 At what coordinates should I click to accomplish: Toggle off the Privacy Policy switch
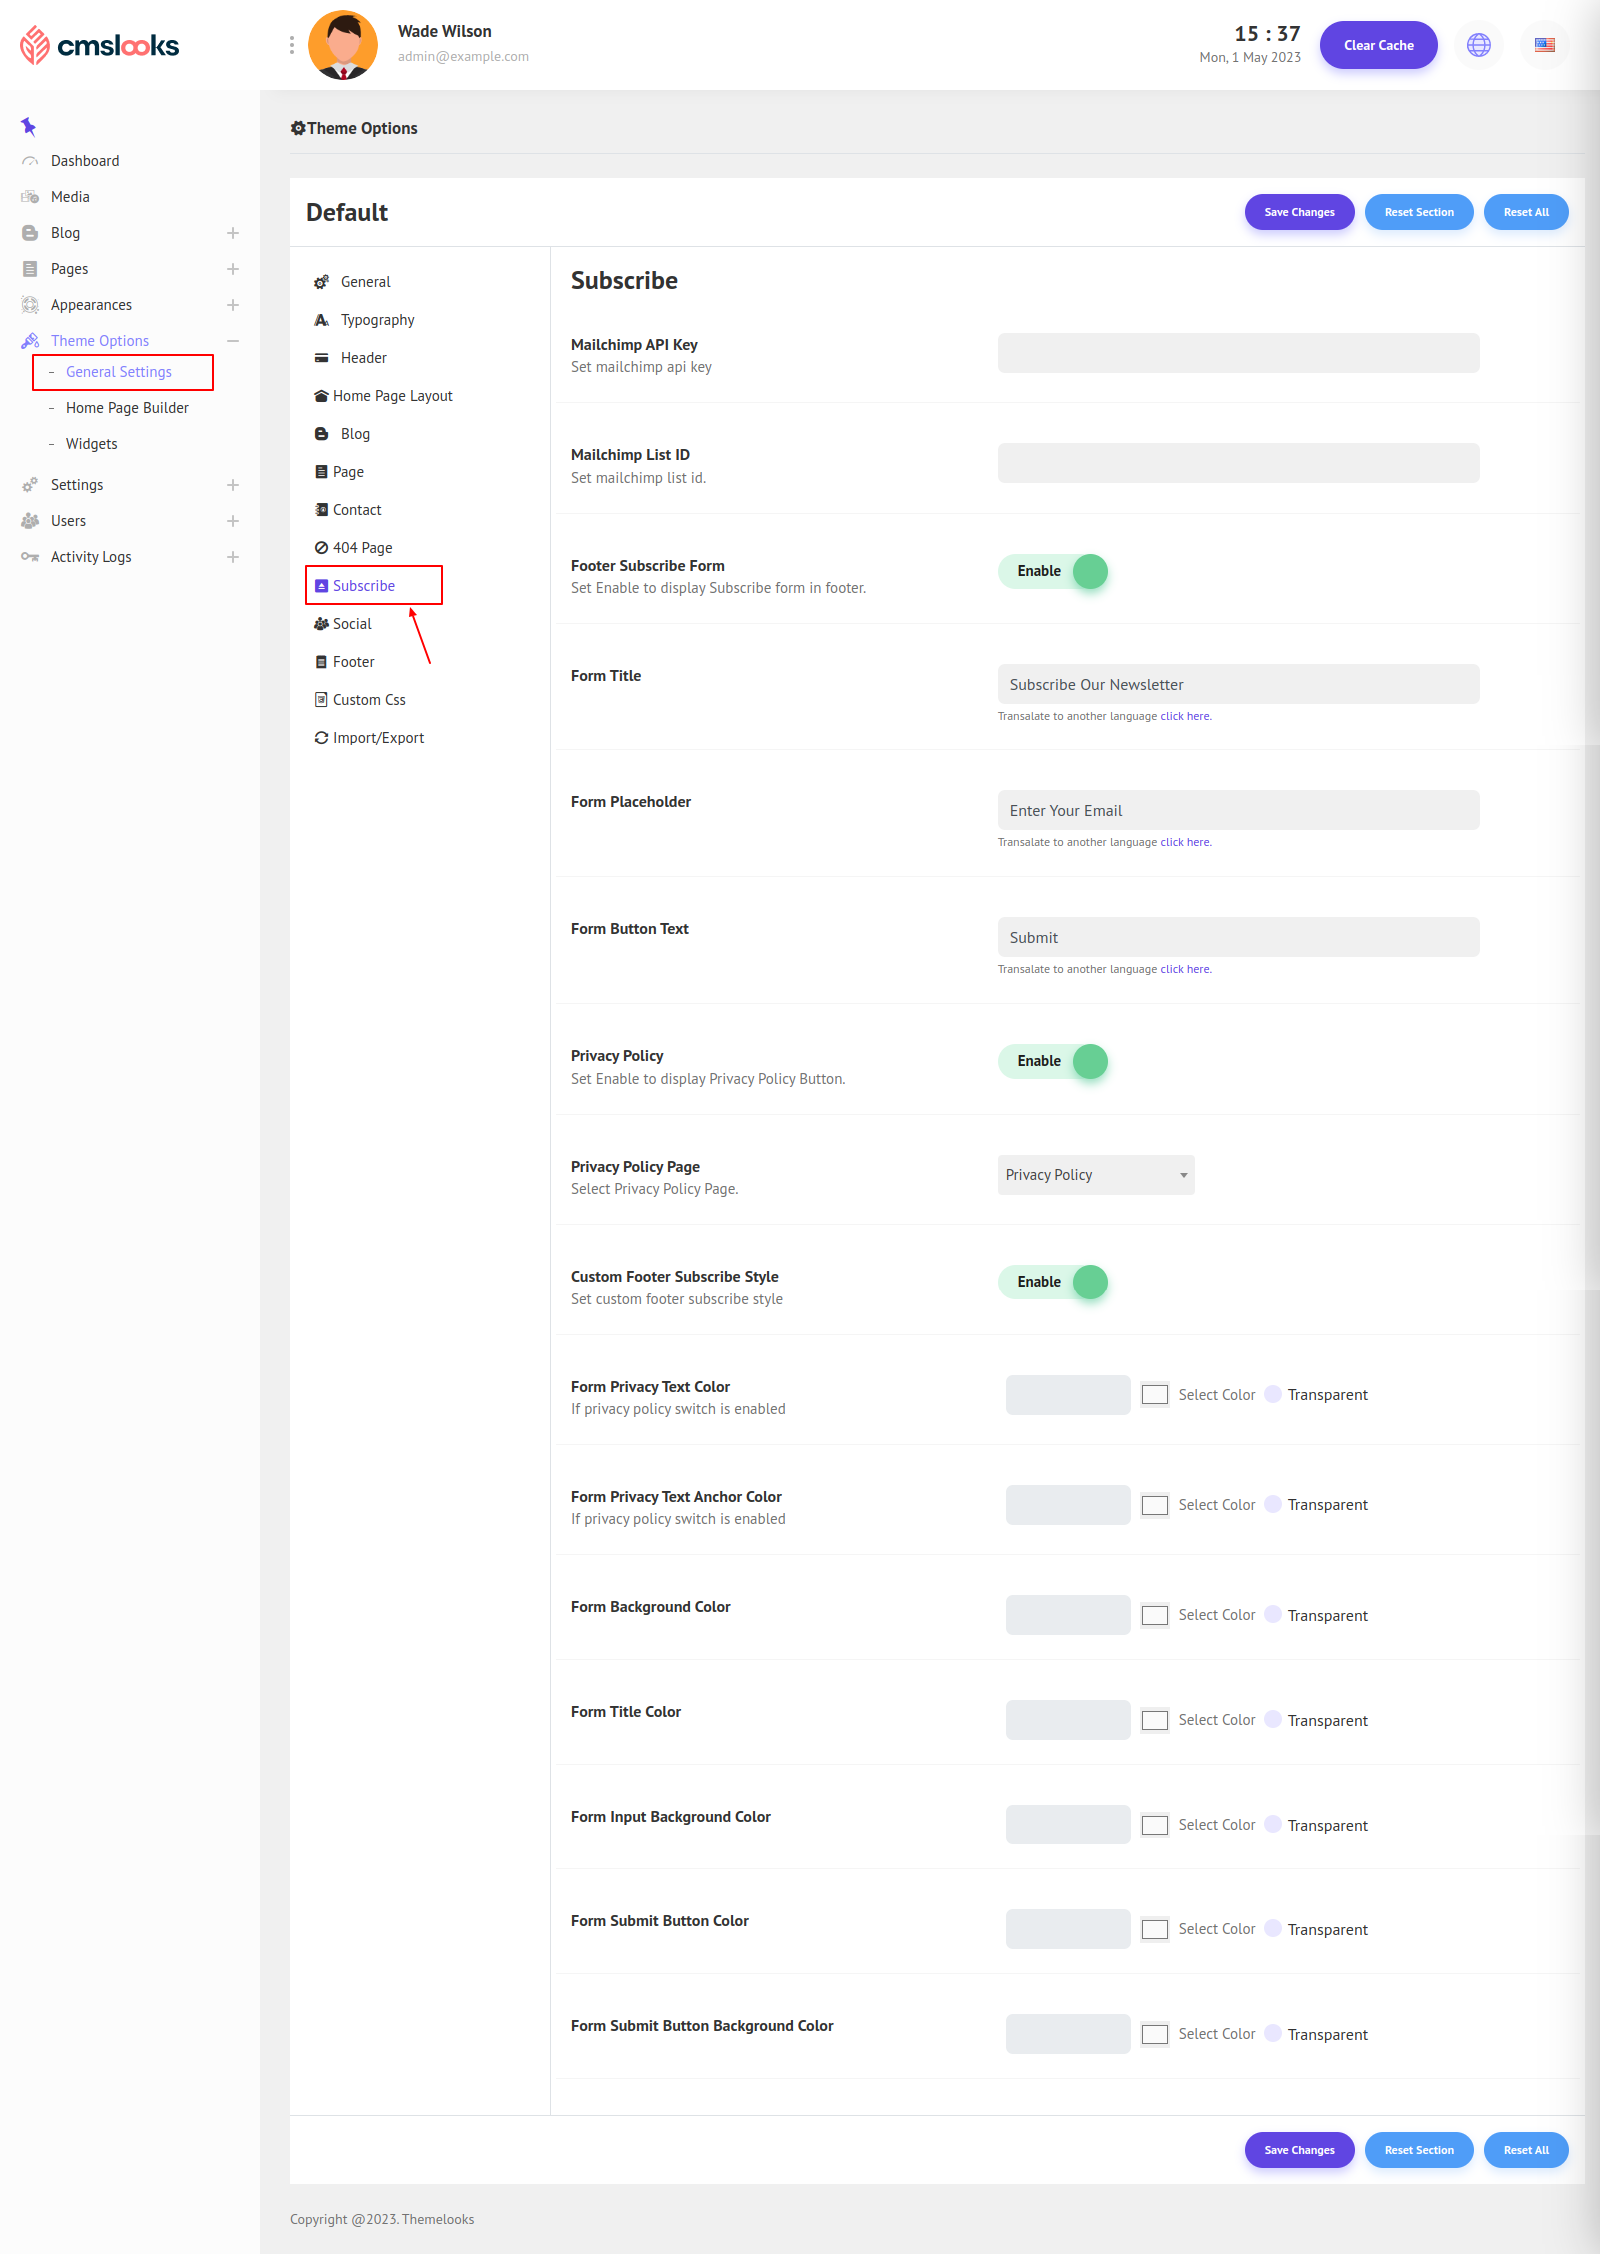click(1053, 1061)
